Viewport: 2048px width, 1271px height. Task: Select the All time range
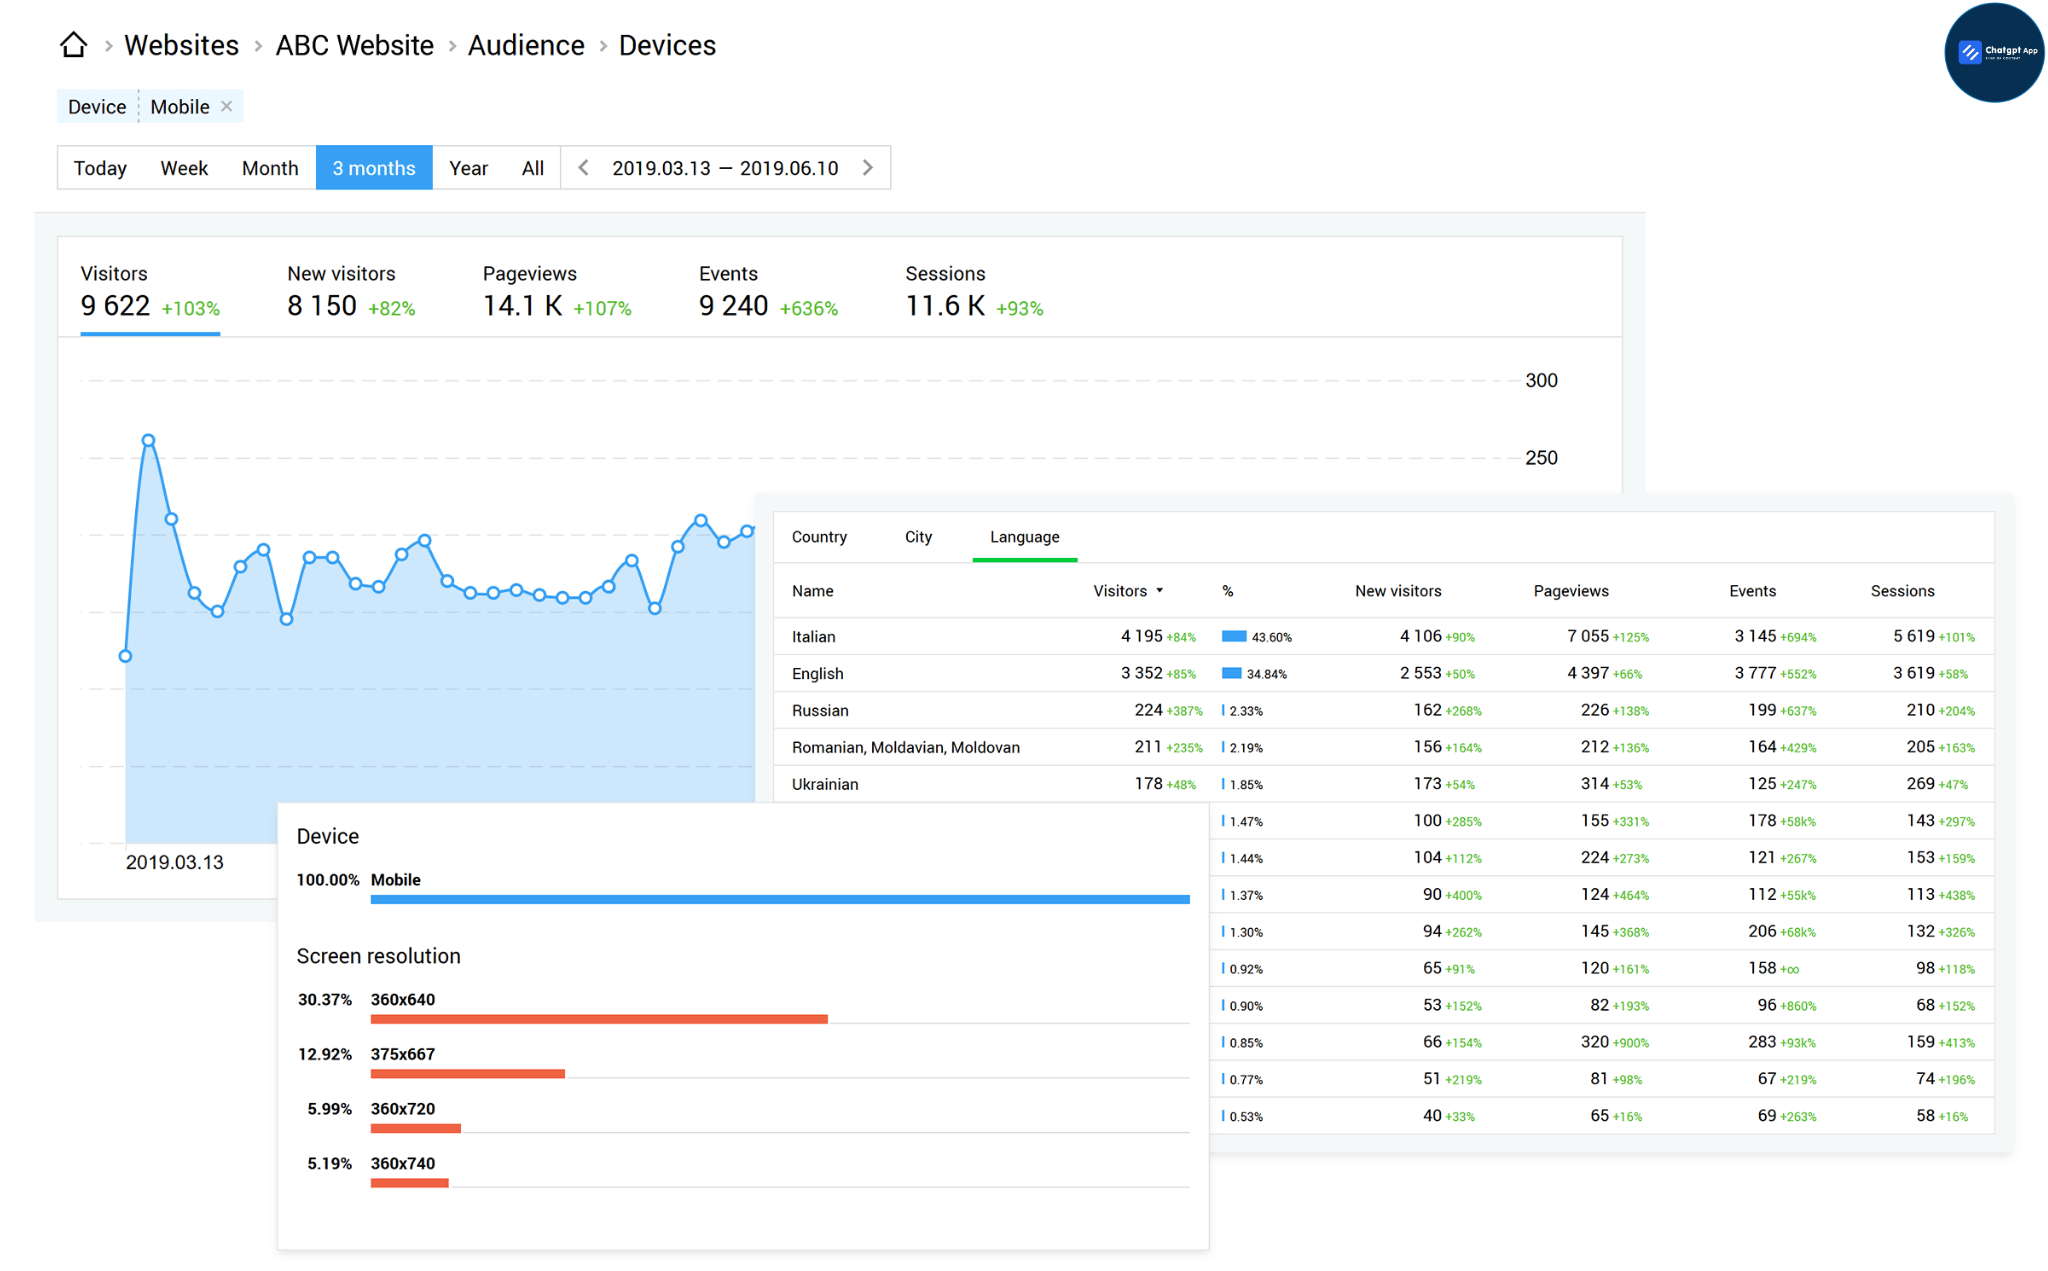coord(532,168)
